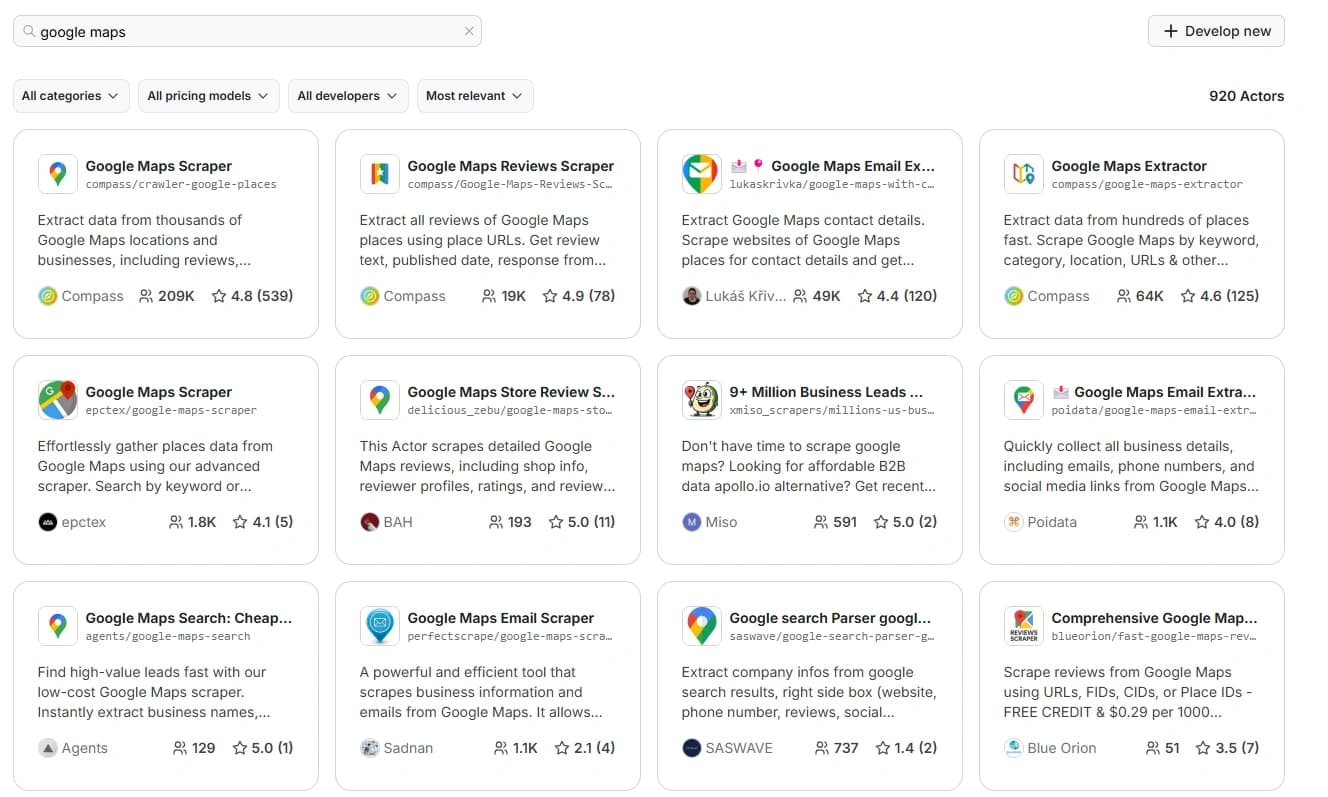This screenshot has width=1328, height=797.
Task: Open the All pricing models dropdown
Action: (x=208, y=95)
